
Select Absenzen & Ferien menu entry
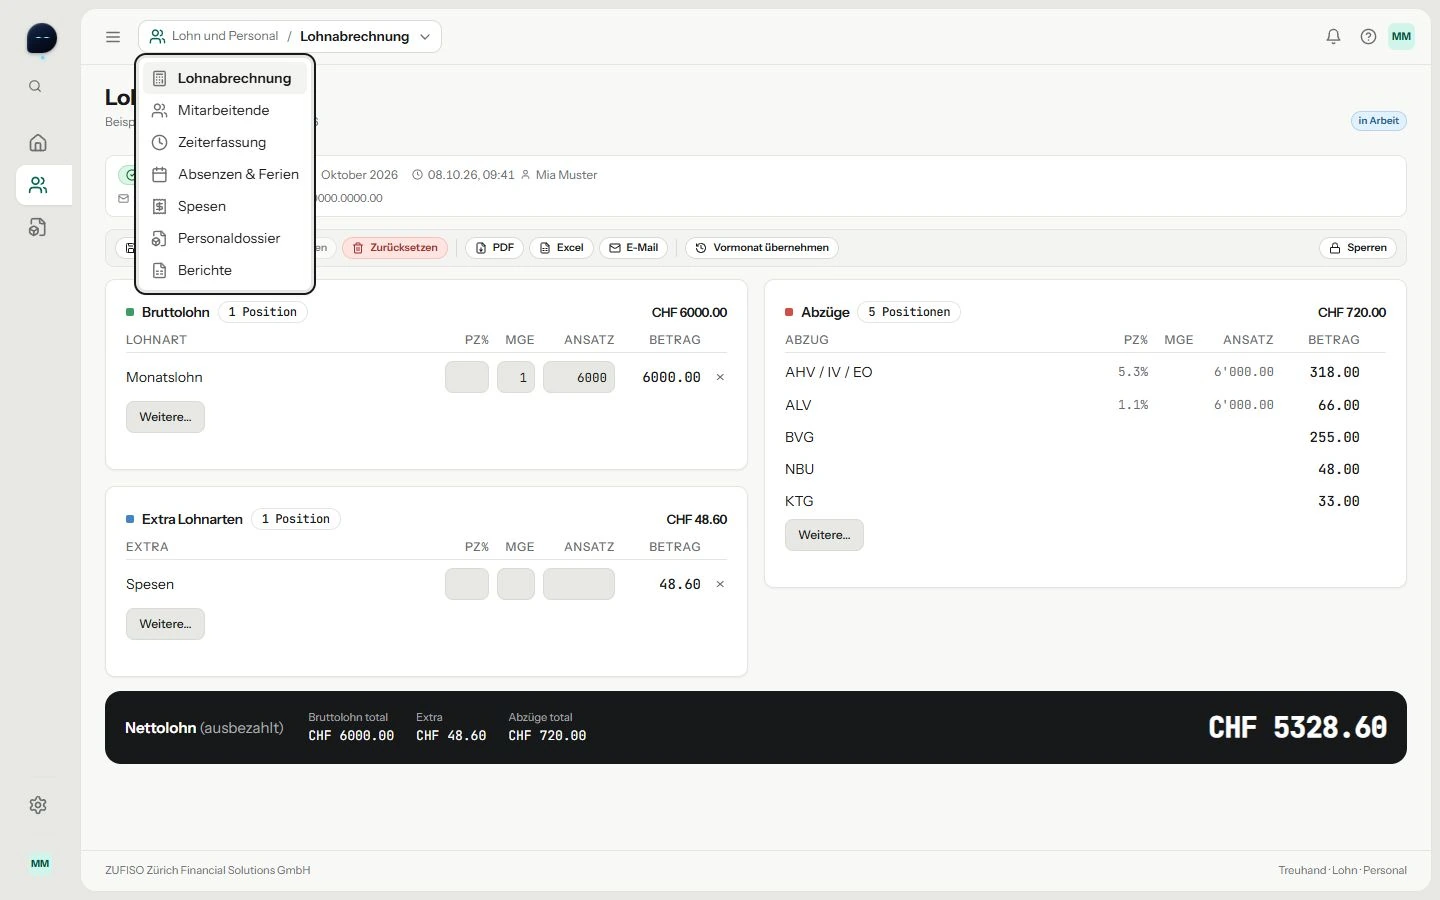(x=225, y=174)
